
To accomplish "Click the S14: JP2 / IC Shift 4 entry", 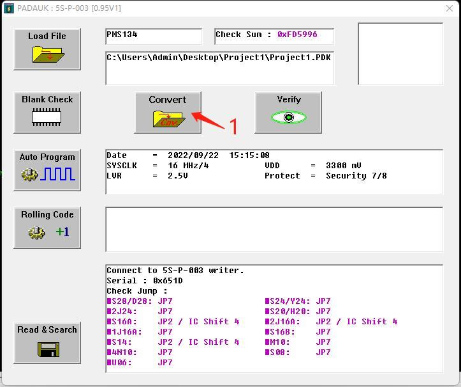I will click(x=173, y=342).
